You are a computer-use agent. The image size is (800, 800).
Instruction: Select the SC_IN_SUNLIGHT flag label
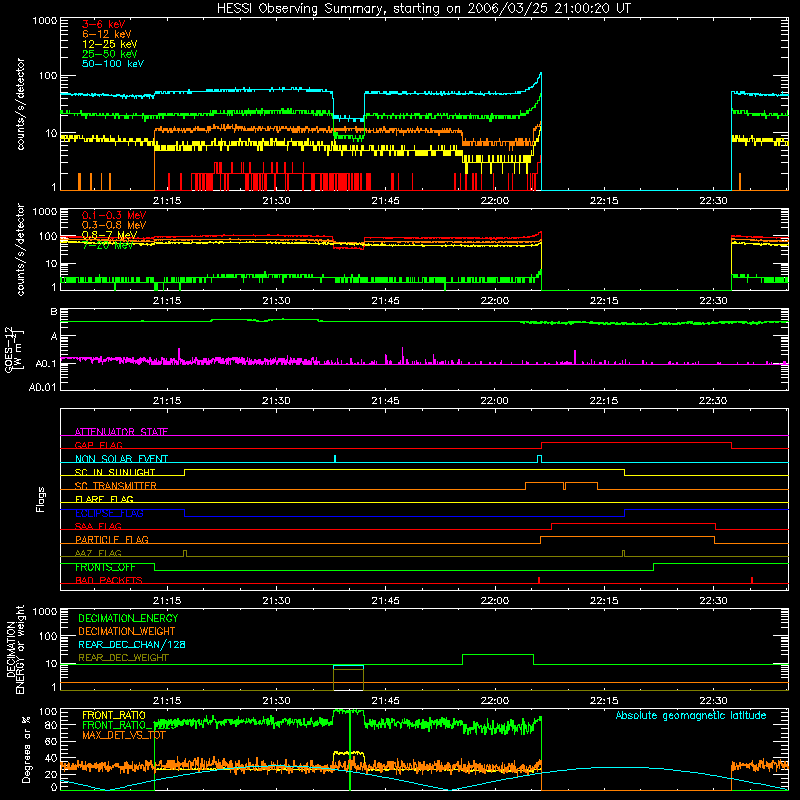115,472
